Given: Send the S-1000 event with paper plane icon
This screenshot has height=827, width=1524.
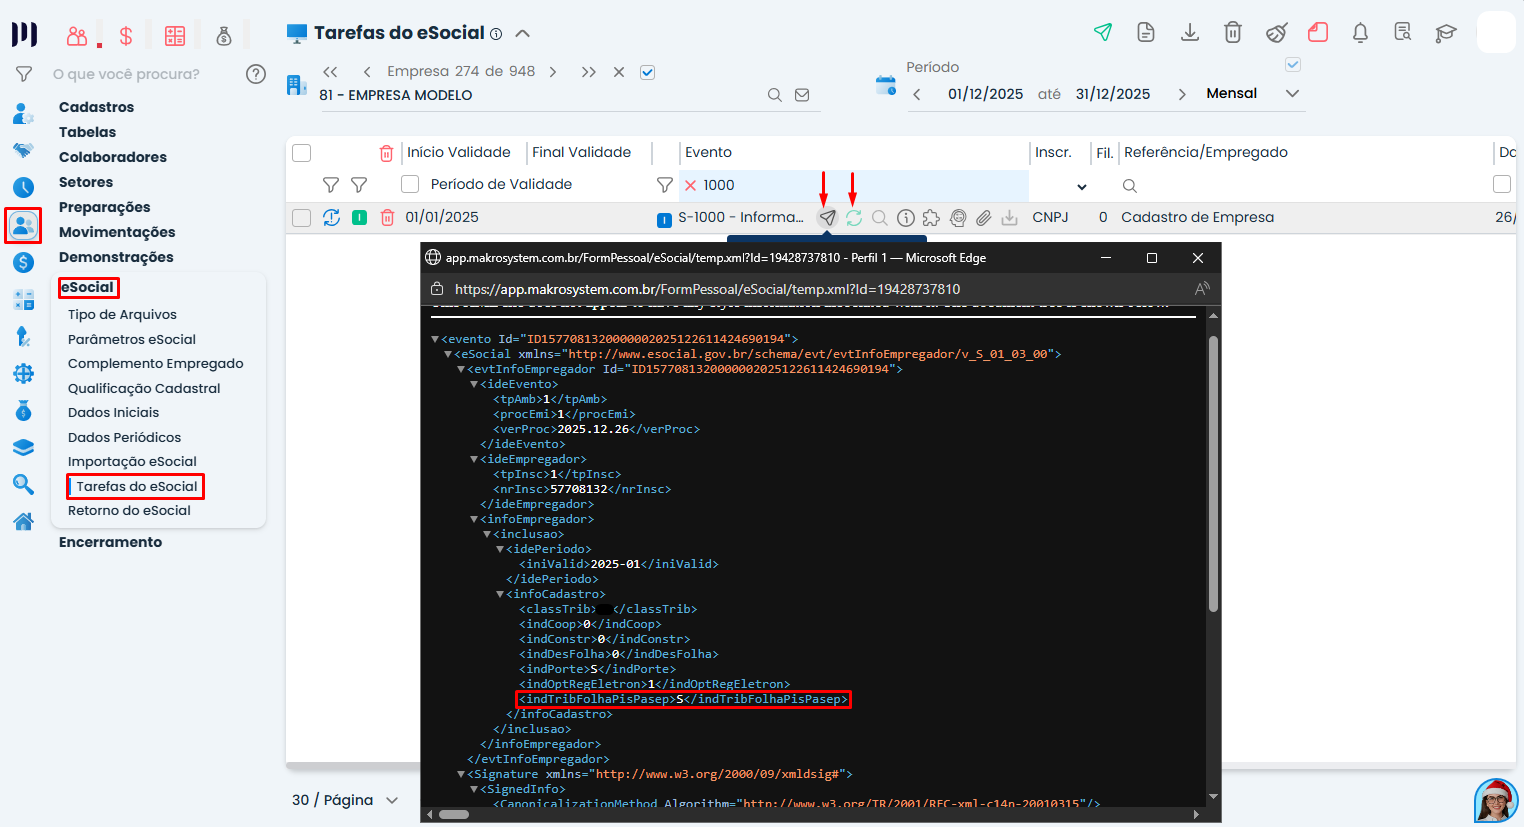Looking at the screenshot, I should click(x=827, y=217).
